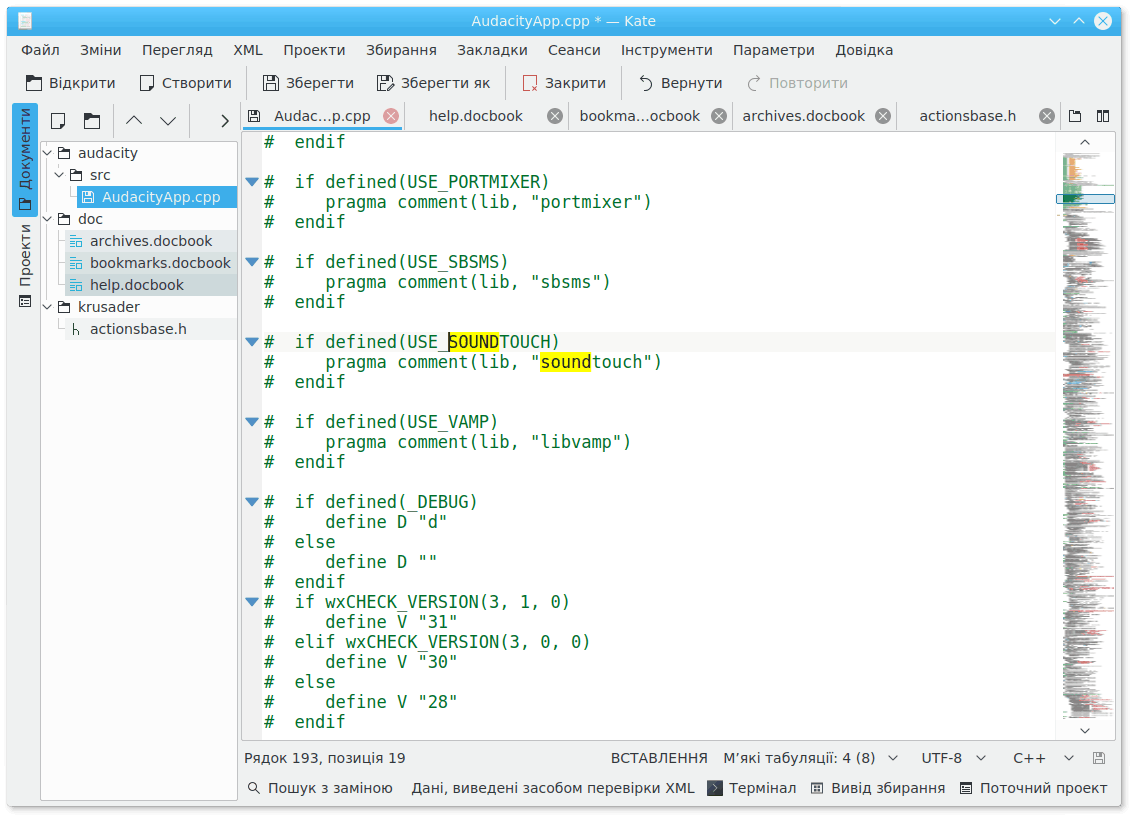Image resolution: width=1134 pixels, height=819 pixels.
Task: Open the Термінал panel
Action: click(752, 788)
